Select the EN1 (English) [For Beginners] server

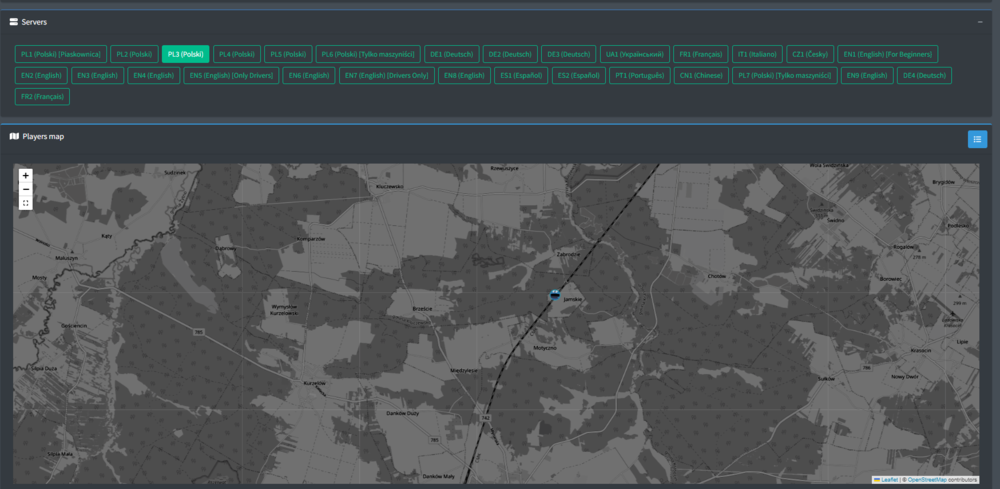point(887,54)
